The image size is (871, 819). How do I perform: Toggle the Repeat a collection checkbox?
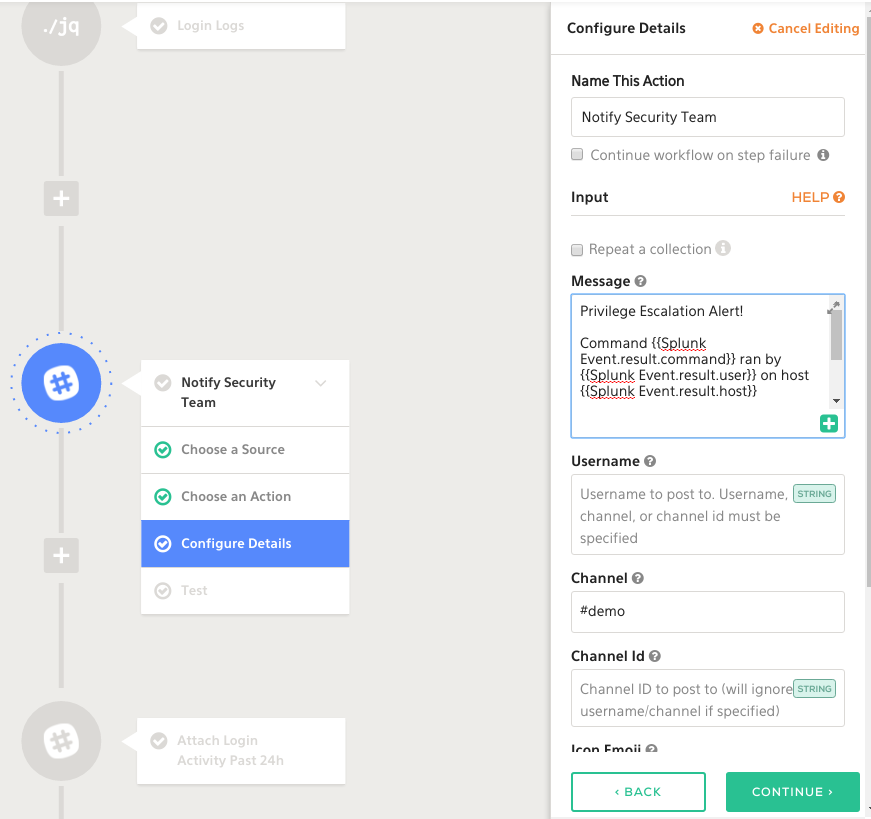(577, 249)
